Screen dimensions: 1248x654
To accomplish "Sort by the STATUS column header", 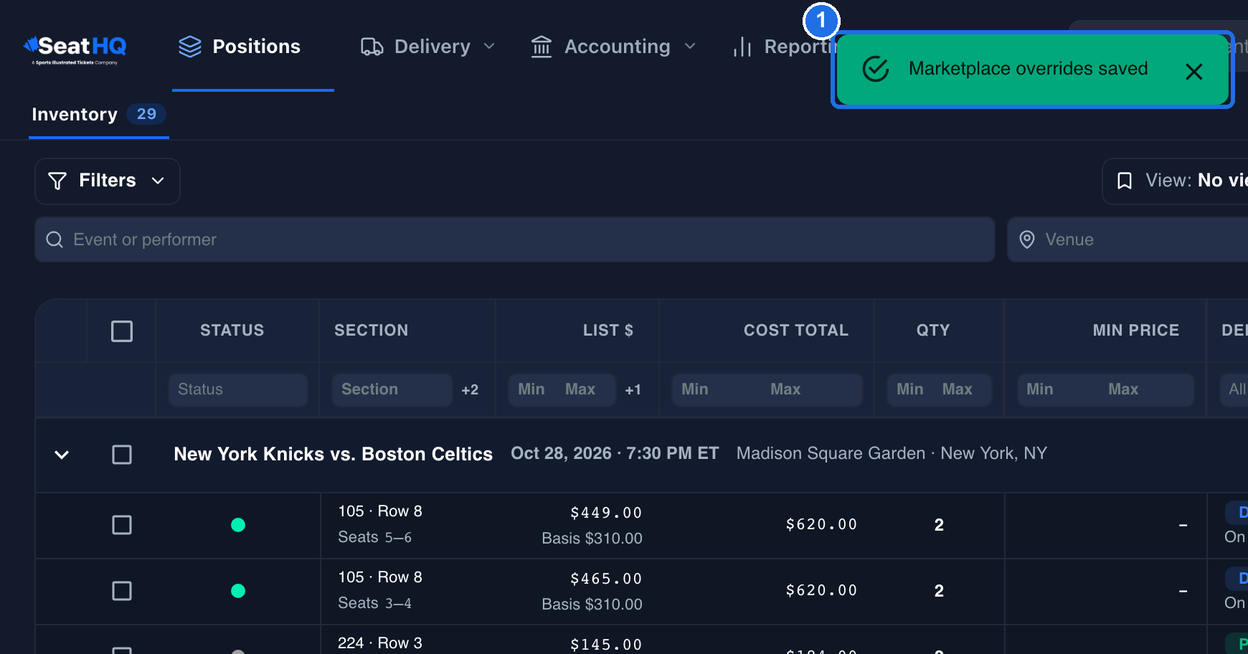I will (232, 330).
